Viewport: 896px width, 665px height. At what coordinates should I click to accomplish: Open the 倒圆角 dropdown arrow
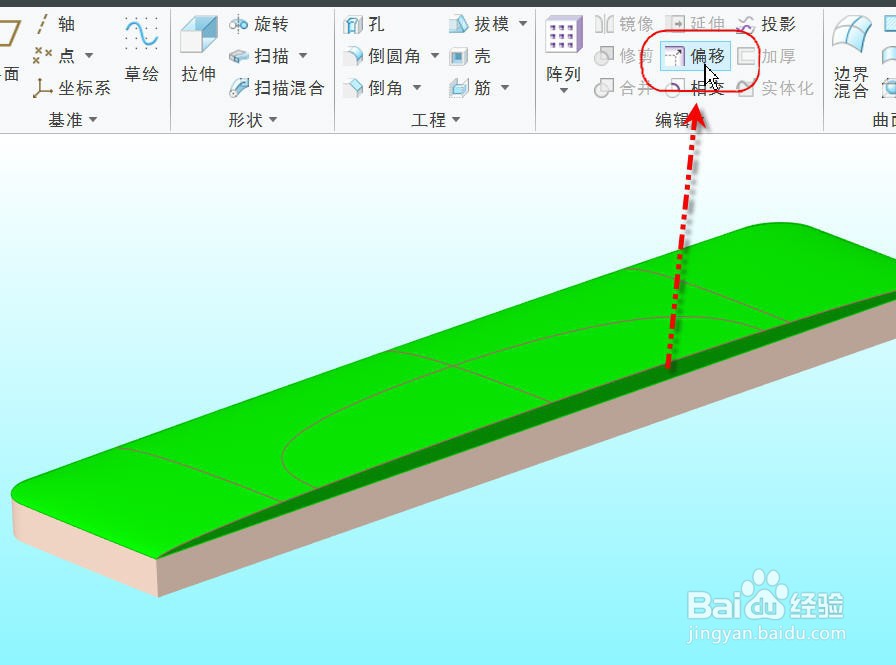pos(435,56)
